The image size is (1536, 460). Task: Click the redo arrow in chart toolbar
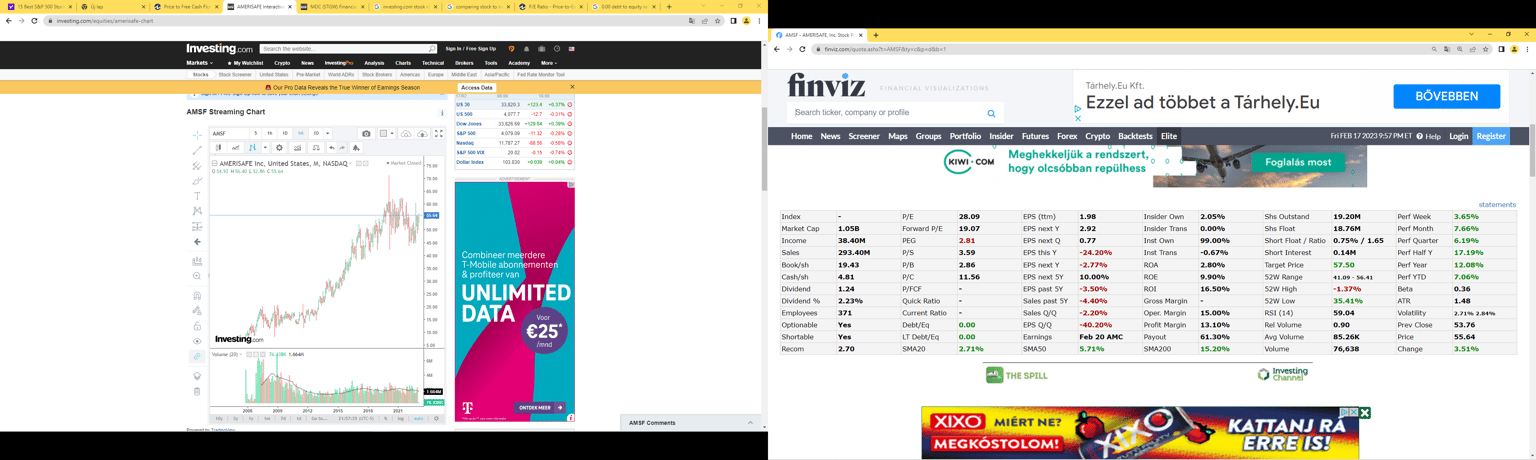343,148
